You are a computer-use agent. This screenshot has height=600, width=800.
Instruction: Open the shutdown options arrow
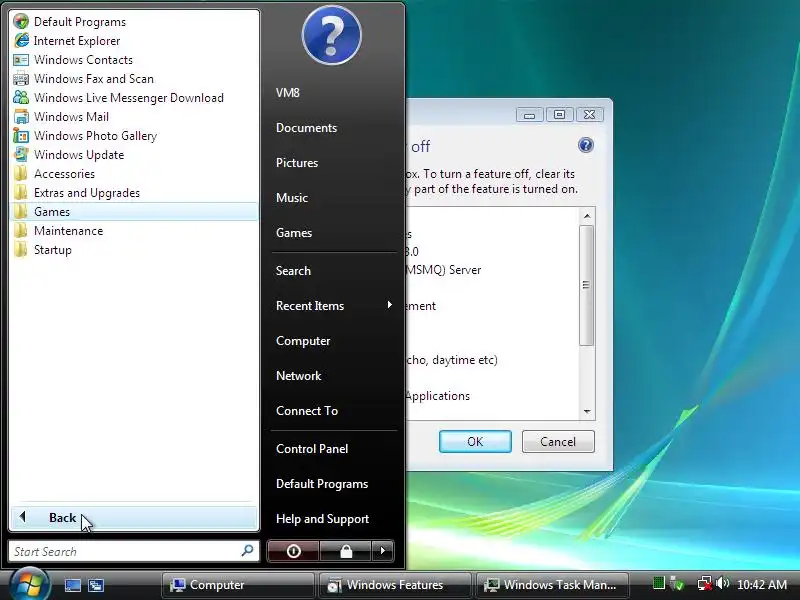(x=383, y=551)
